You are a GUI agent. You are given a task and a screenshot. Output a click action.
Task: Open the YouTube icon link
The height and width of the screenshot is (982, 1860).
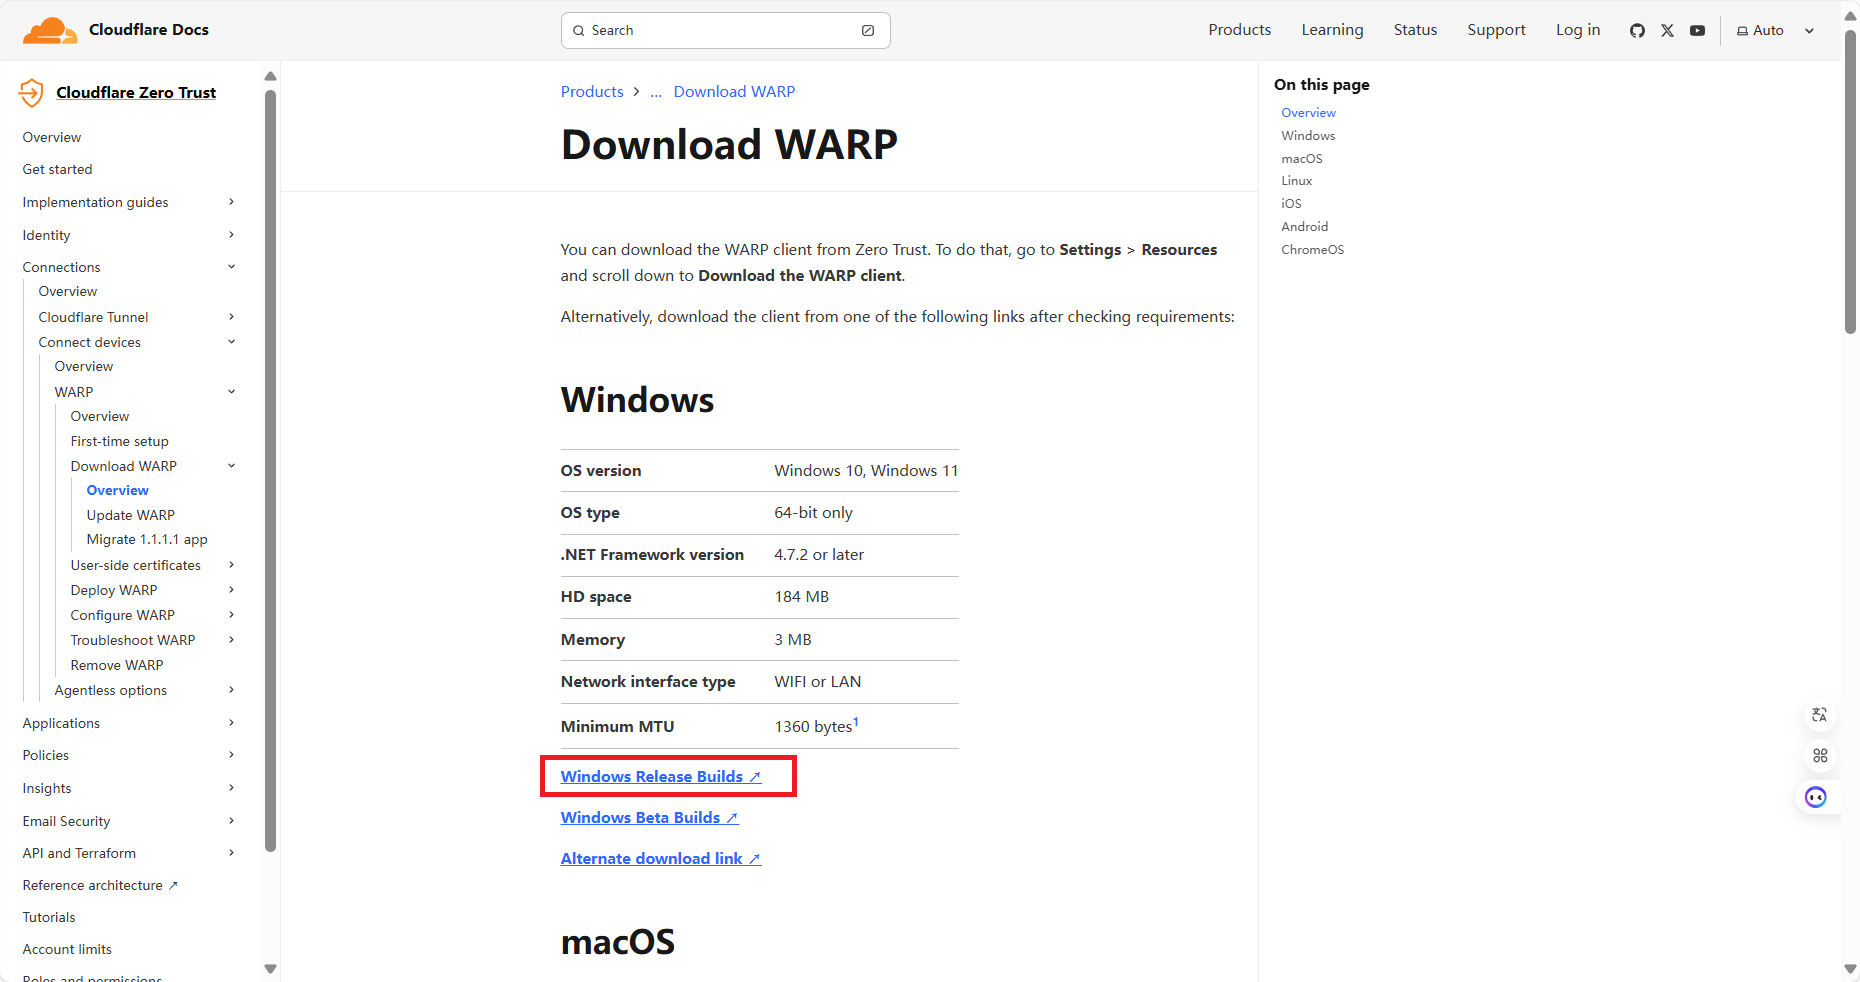click(1697, 31)
